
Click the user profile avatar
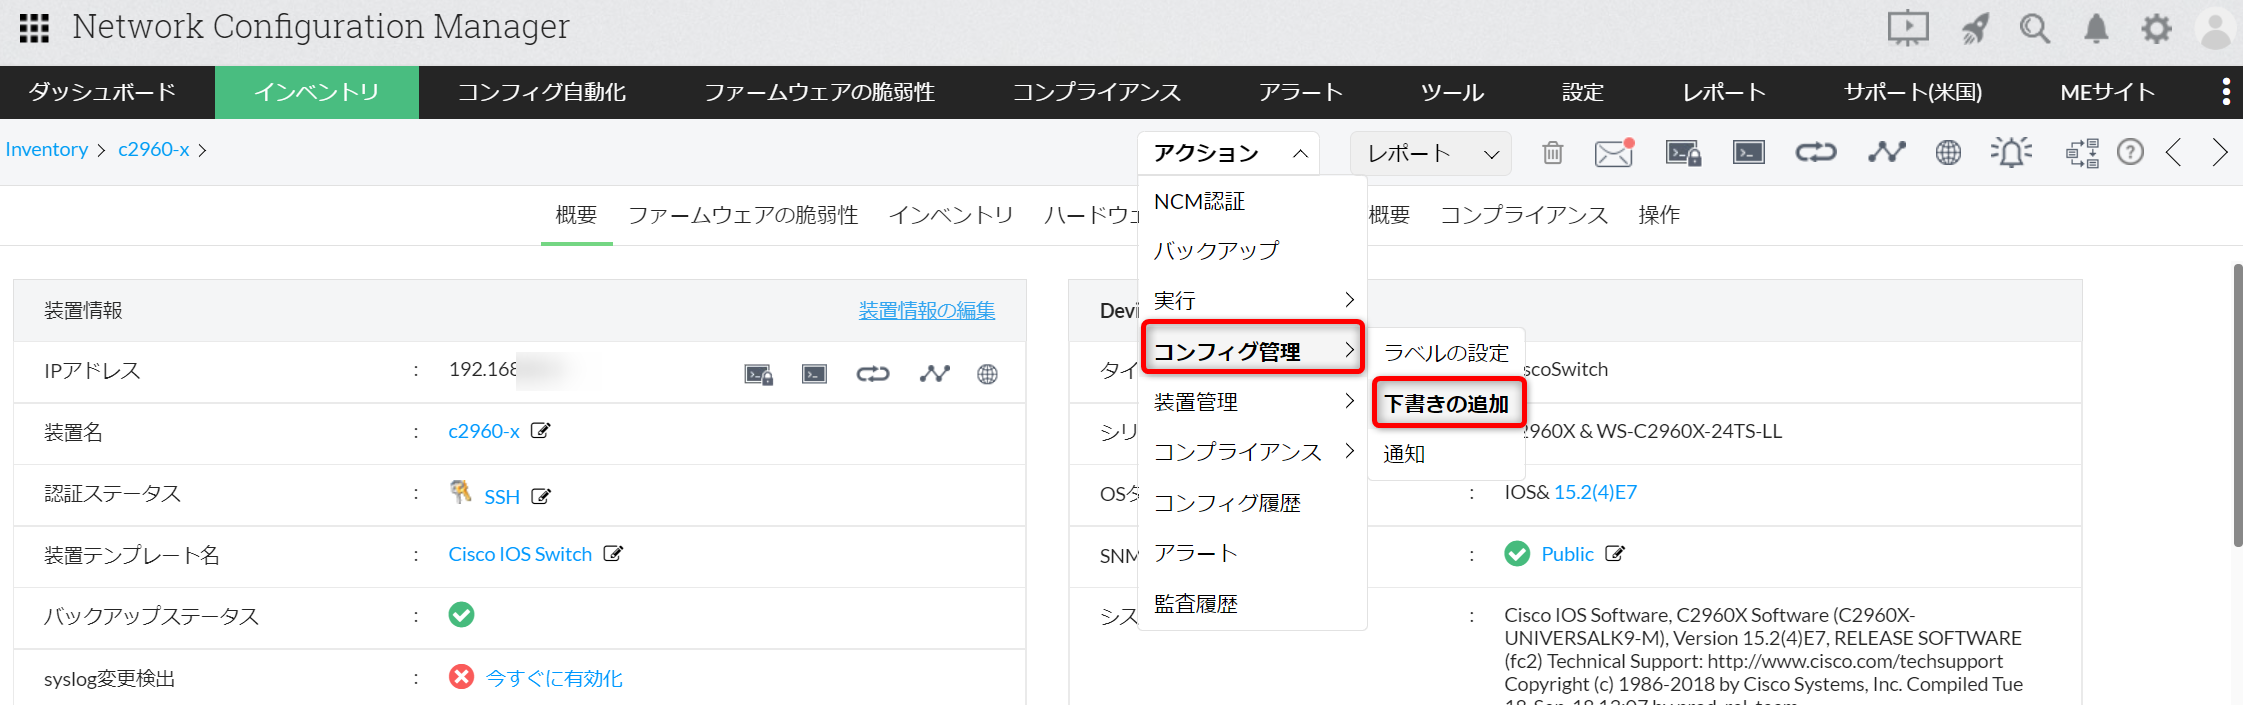[x=2216, y=29]
